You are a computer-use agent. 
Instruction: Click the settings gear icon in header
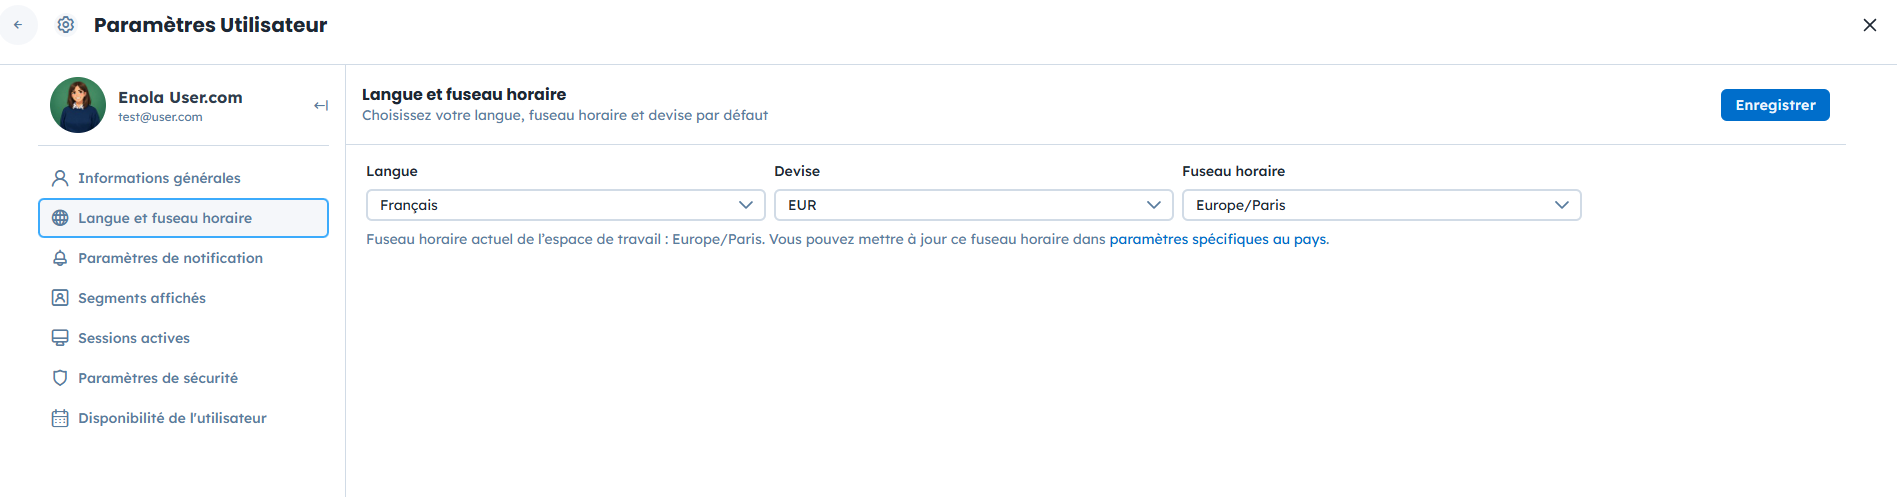(x=66, y=25)
